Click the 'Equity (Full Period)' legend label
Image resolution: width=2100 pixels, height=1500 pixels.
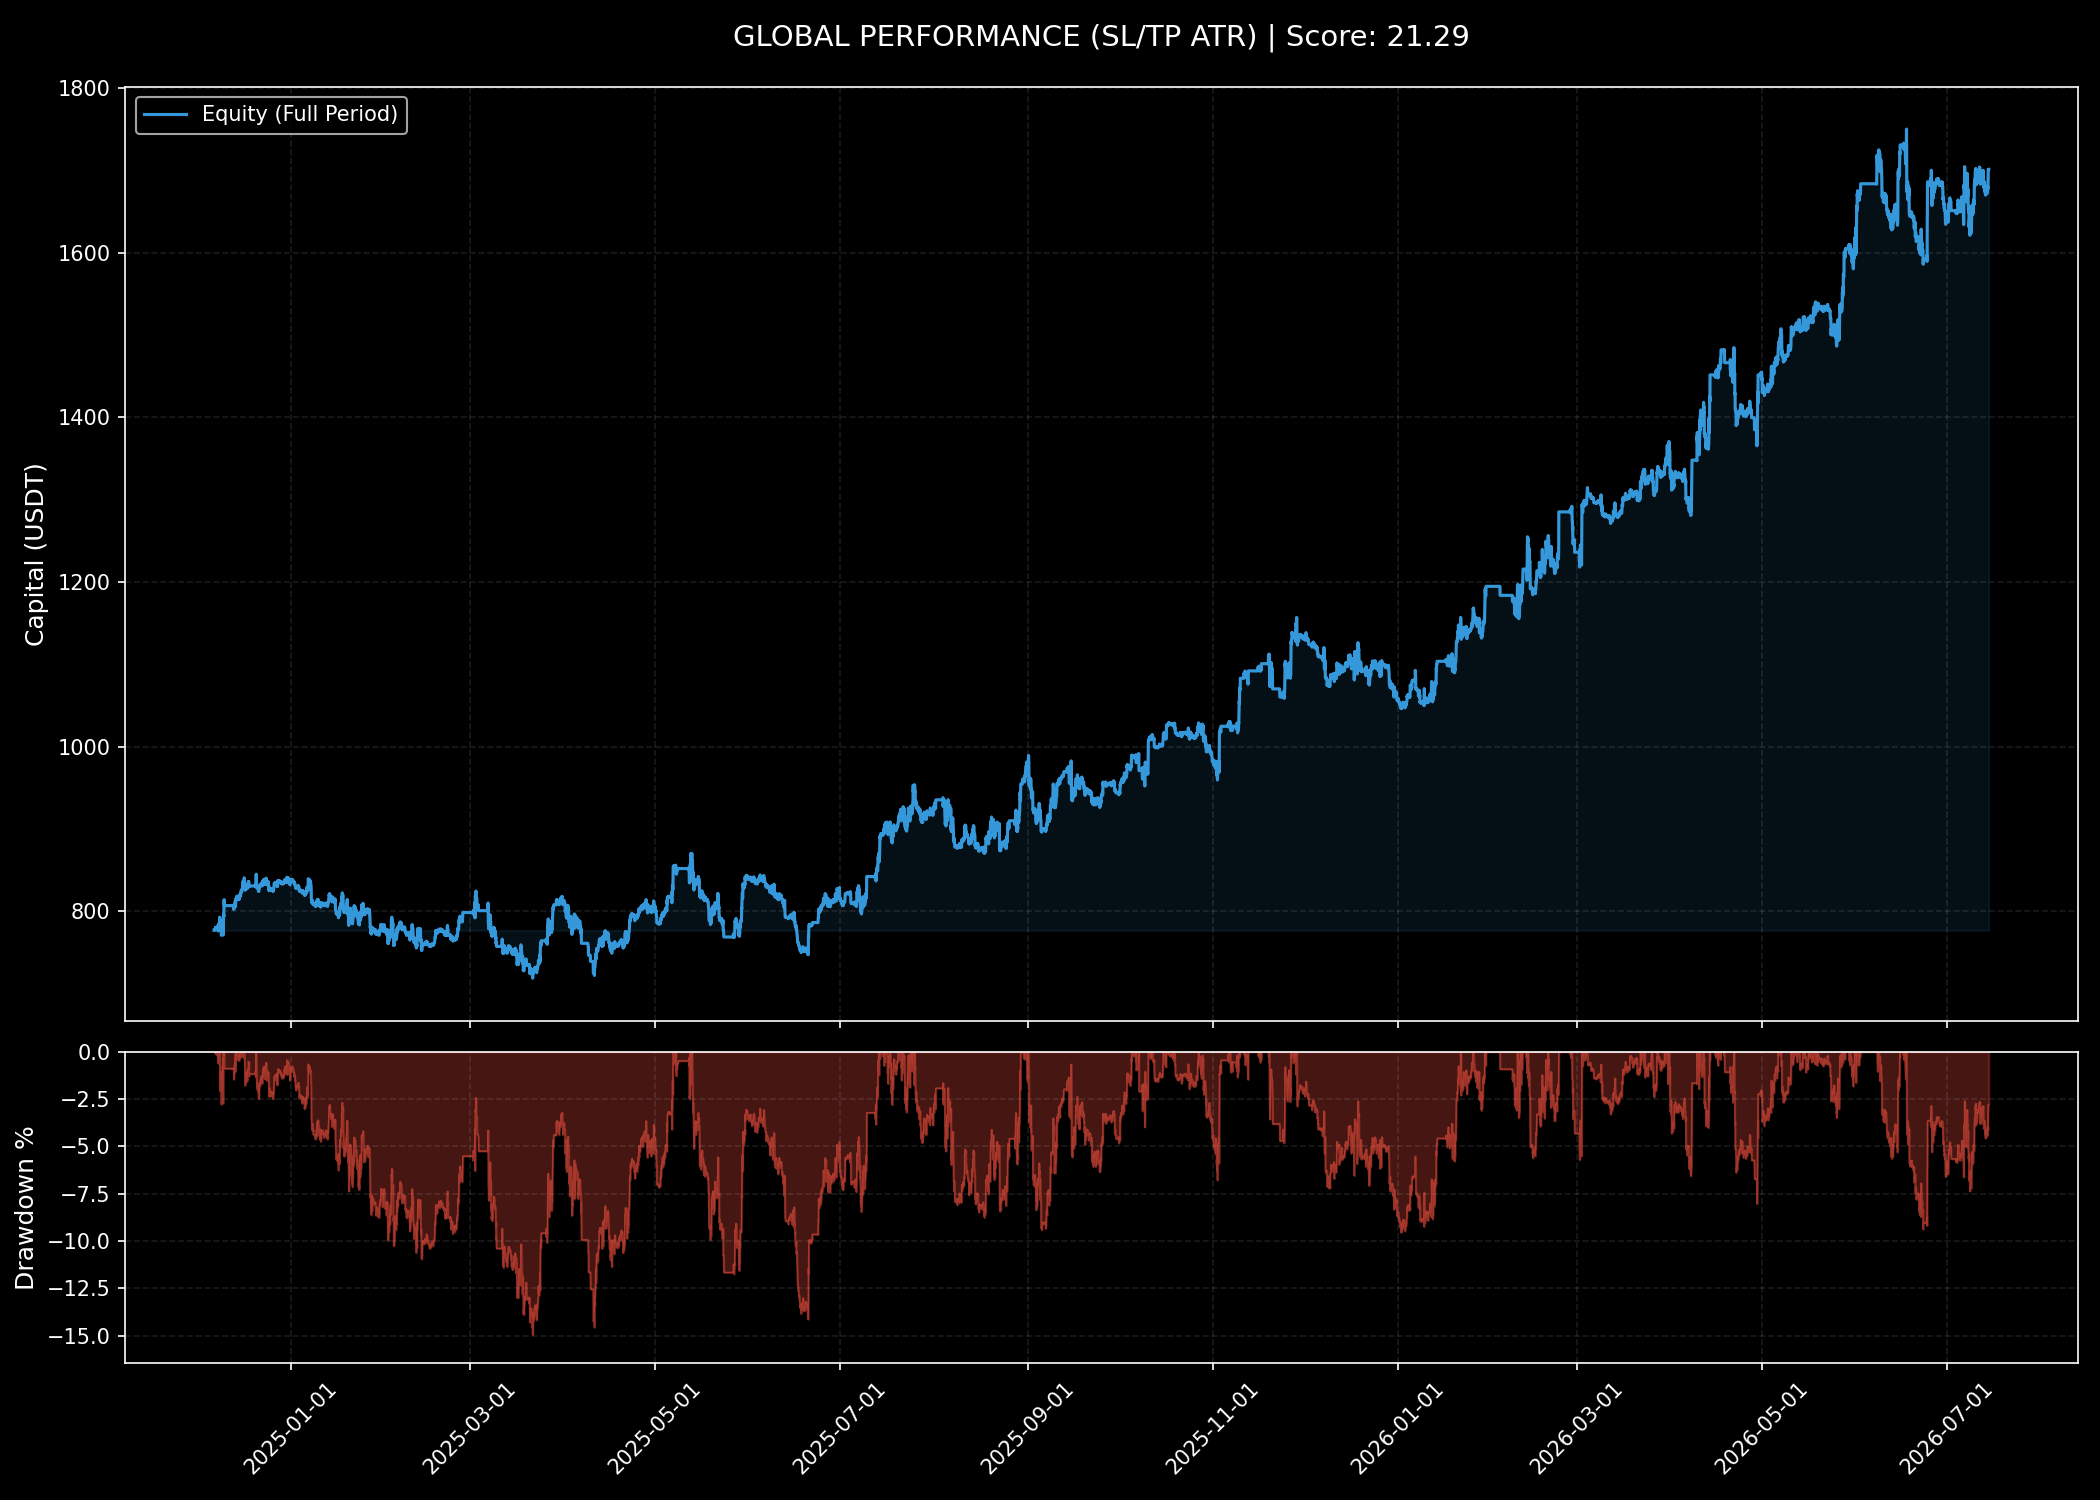(300, 114)
